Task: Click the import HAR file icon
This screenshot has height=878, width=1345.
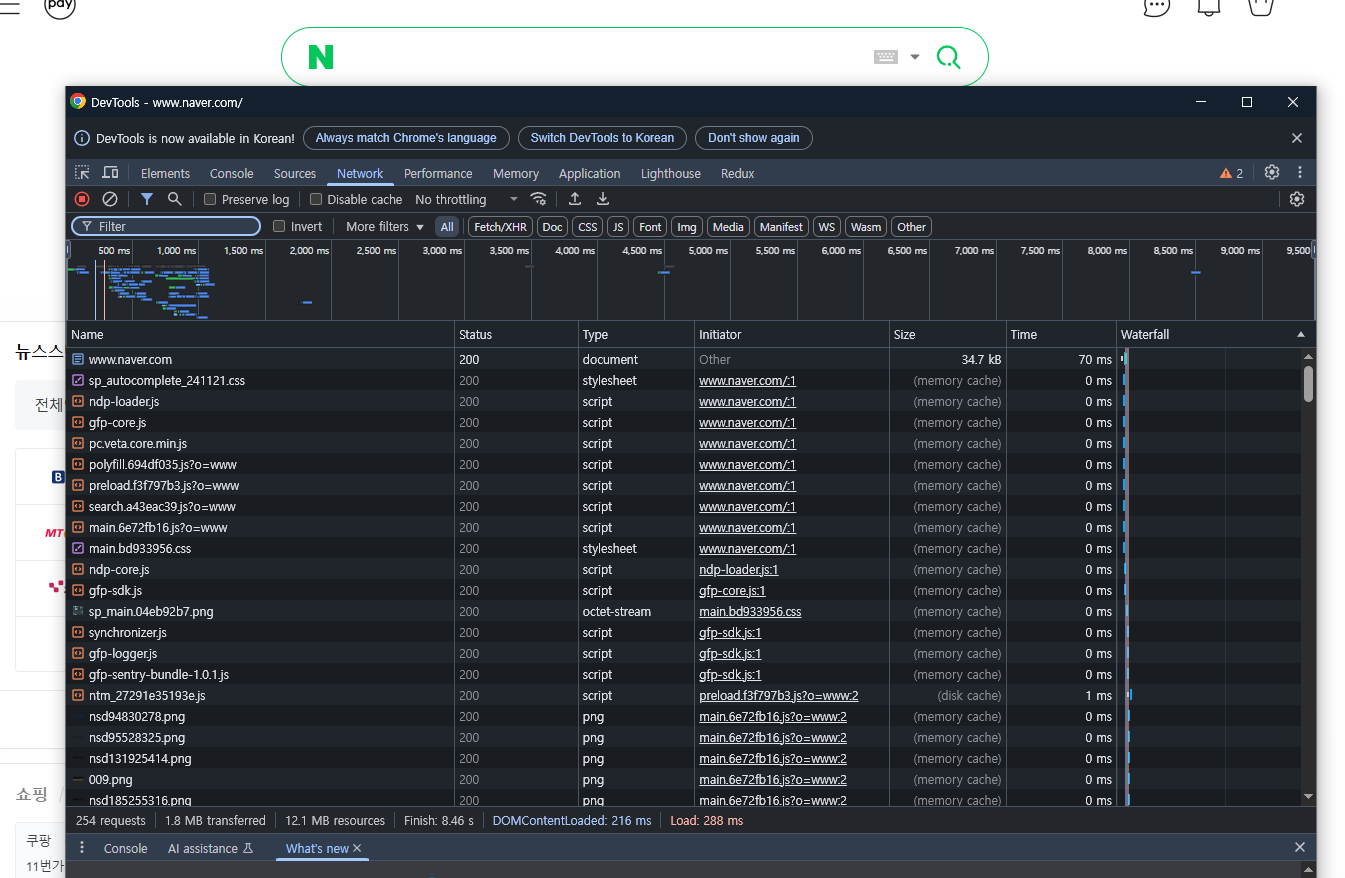Action: [x=575, y=199]
